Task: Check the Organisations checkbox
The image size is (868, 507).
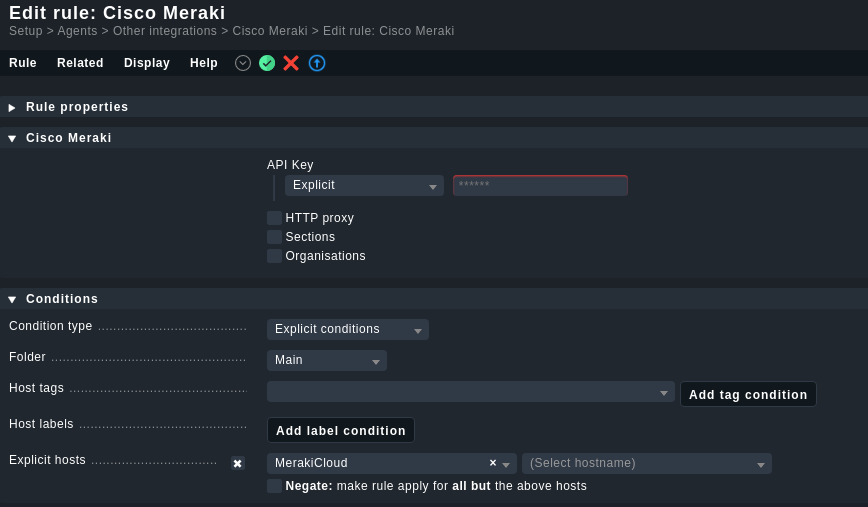Action: point(274,256)
